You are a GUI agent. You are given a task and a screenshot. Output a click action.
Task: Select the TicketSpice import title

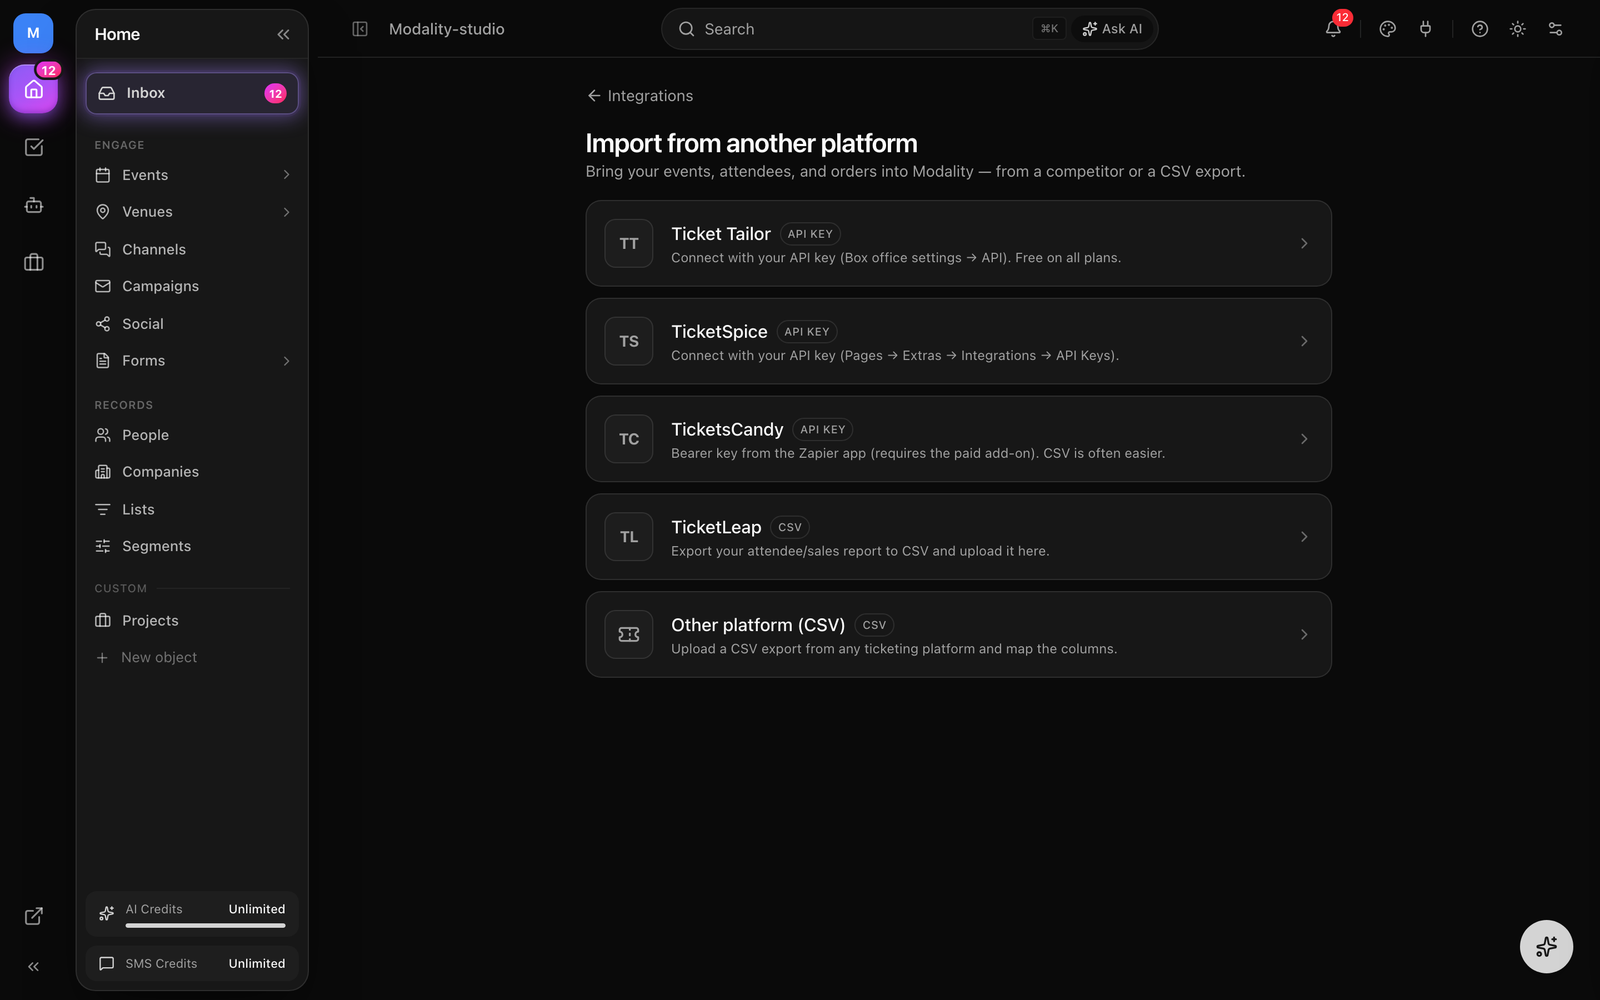[719, 331]
